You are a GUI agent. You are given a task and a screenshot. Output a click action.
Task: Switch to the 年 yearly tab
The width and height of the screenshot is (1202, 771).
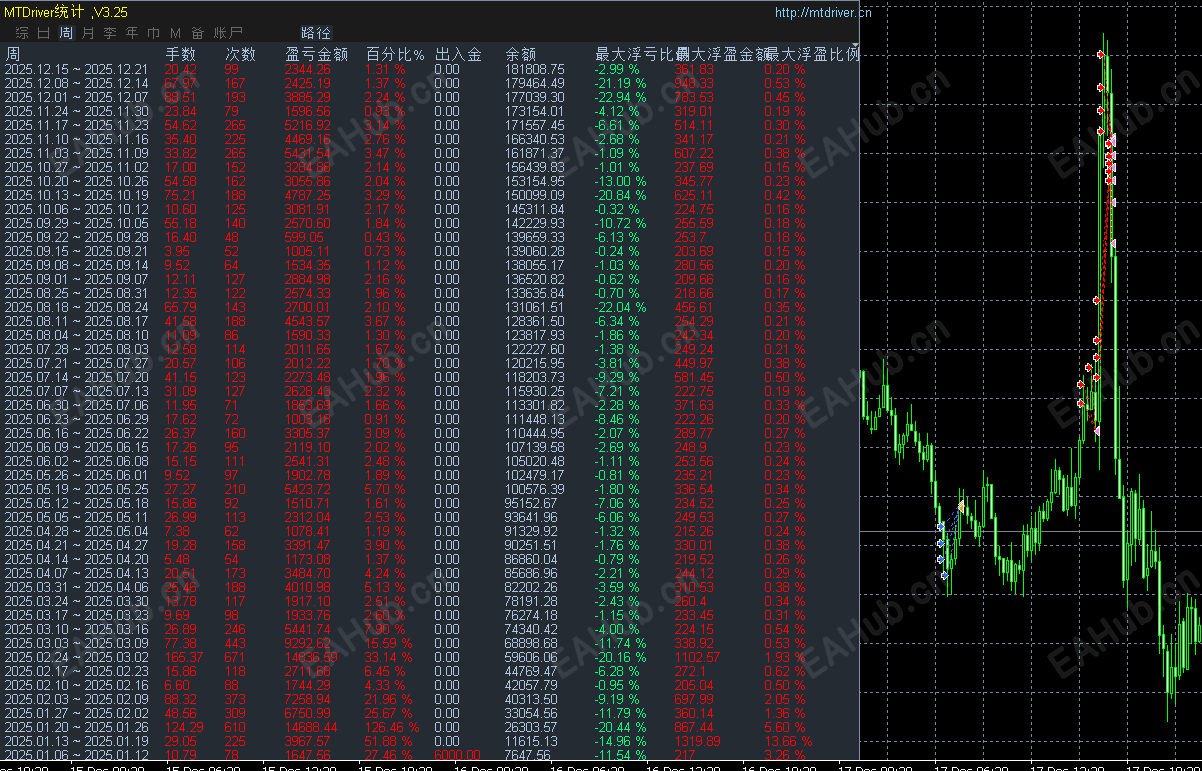coord(132,33)
